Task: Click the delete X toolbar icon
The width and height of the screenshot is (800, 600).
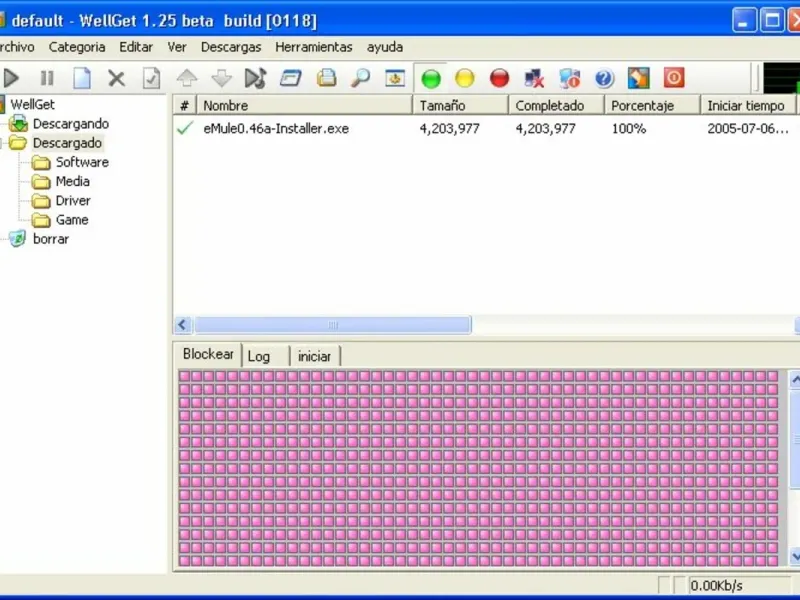Action: click(x=116, y=79)
